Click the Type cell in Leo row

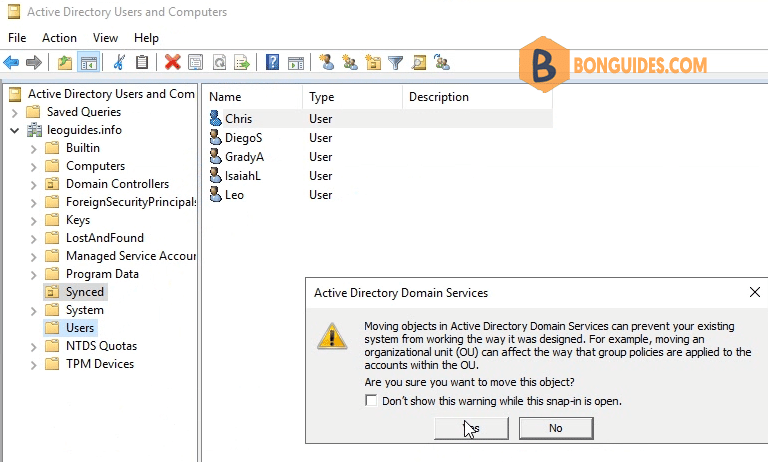click(x=320, y=195)
